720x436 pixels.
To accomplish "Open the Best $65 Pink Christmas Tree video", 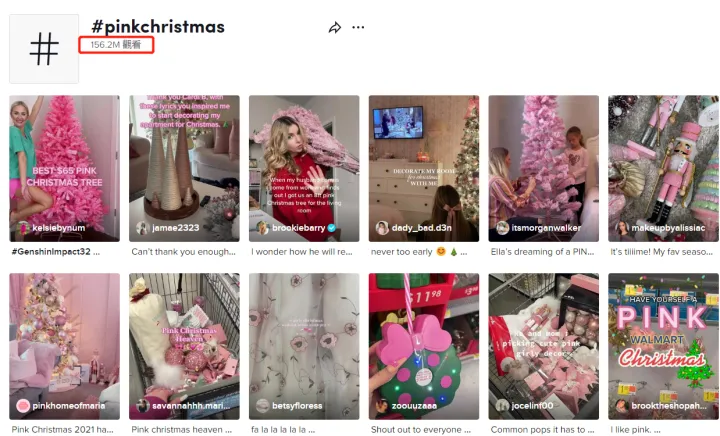I will coord(65,168).
